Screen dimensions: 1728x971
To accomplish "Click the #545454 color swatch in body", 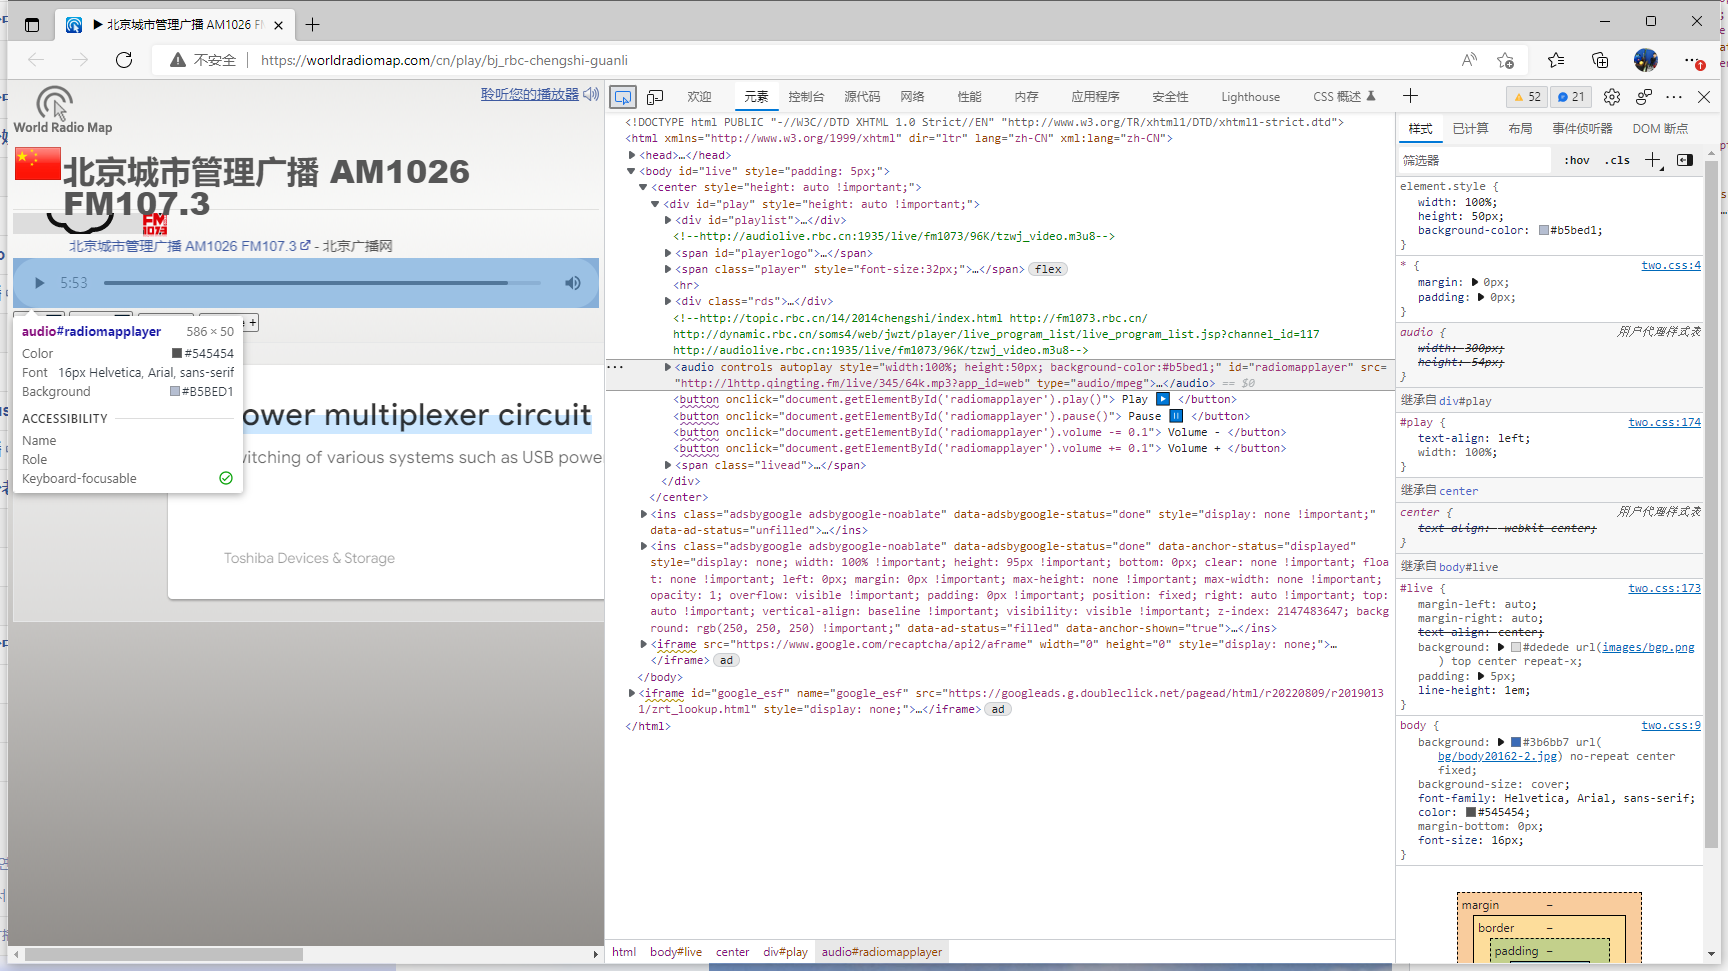I will click(1471, 812).
